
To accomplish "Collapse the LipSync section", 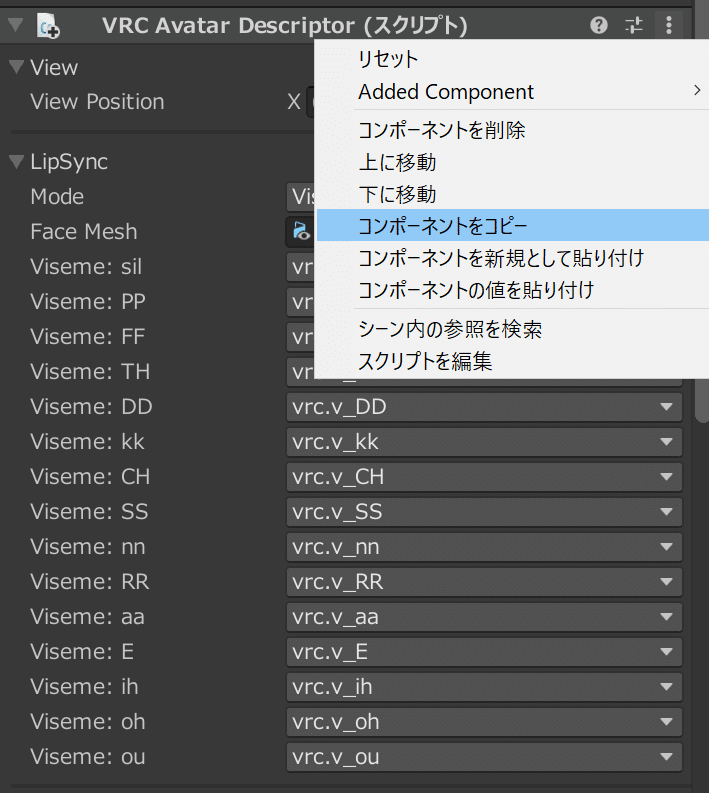I will point(17,161).
